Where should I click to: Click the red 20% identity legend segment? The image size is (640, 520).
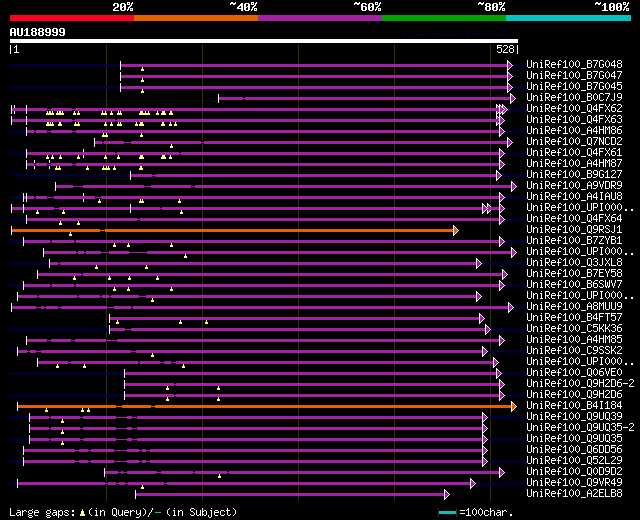click(x=72, y=18)
